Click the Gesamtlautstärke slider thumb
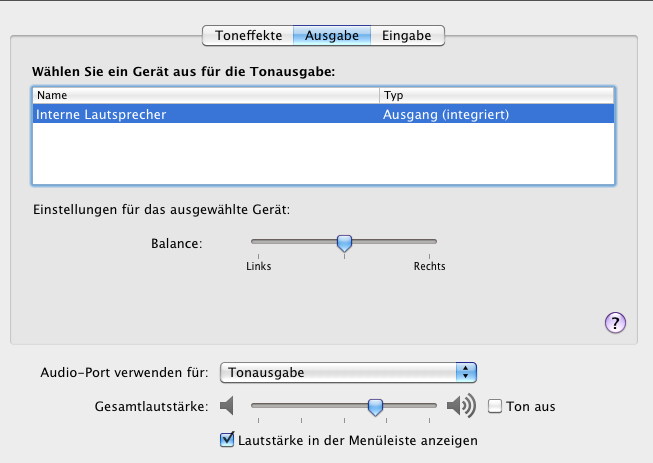Screen dimensions: 653x463 pos(375,406)
